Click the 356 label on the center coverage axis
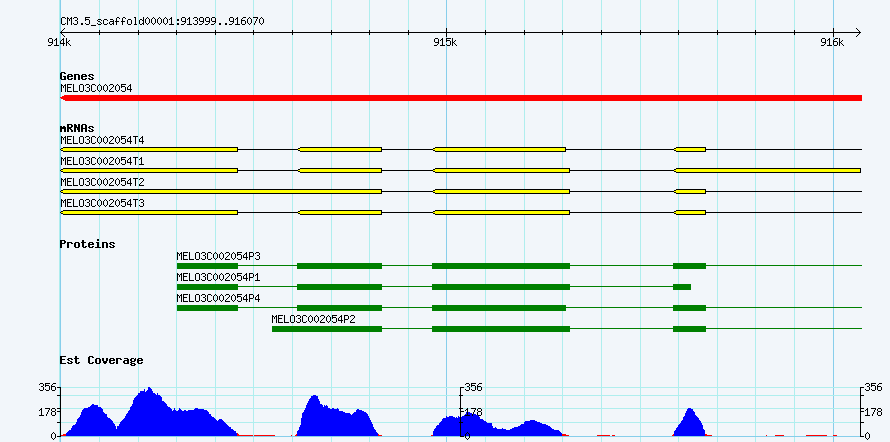Viewport: 890px width, 442px height. point(473,388)
